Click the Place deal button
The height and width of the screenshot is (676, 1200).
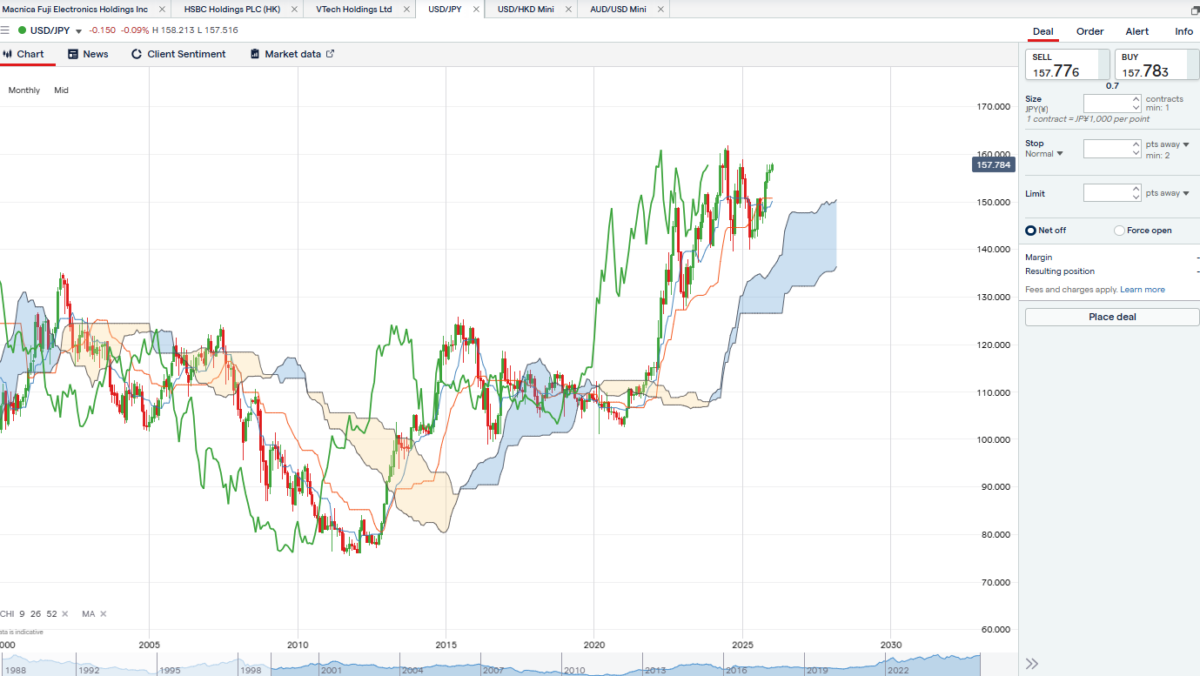(1112, 317)
